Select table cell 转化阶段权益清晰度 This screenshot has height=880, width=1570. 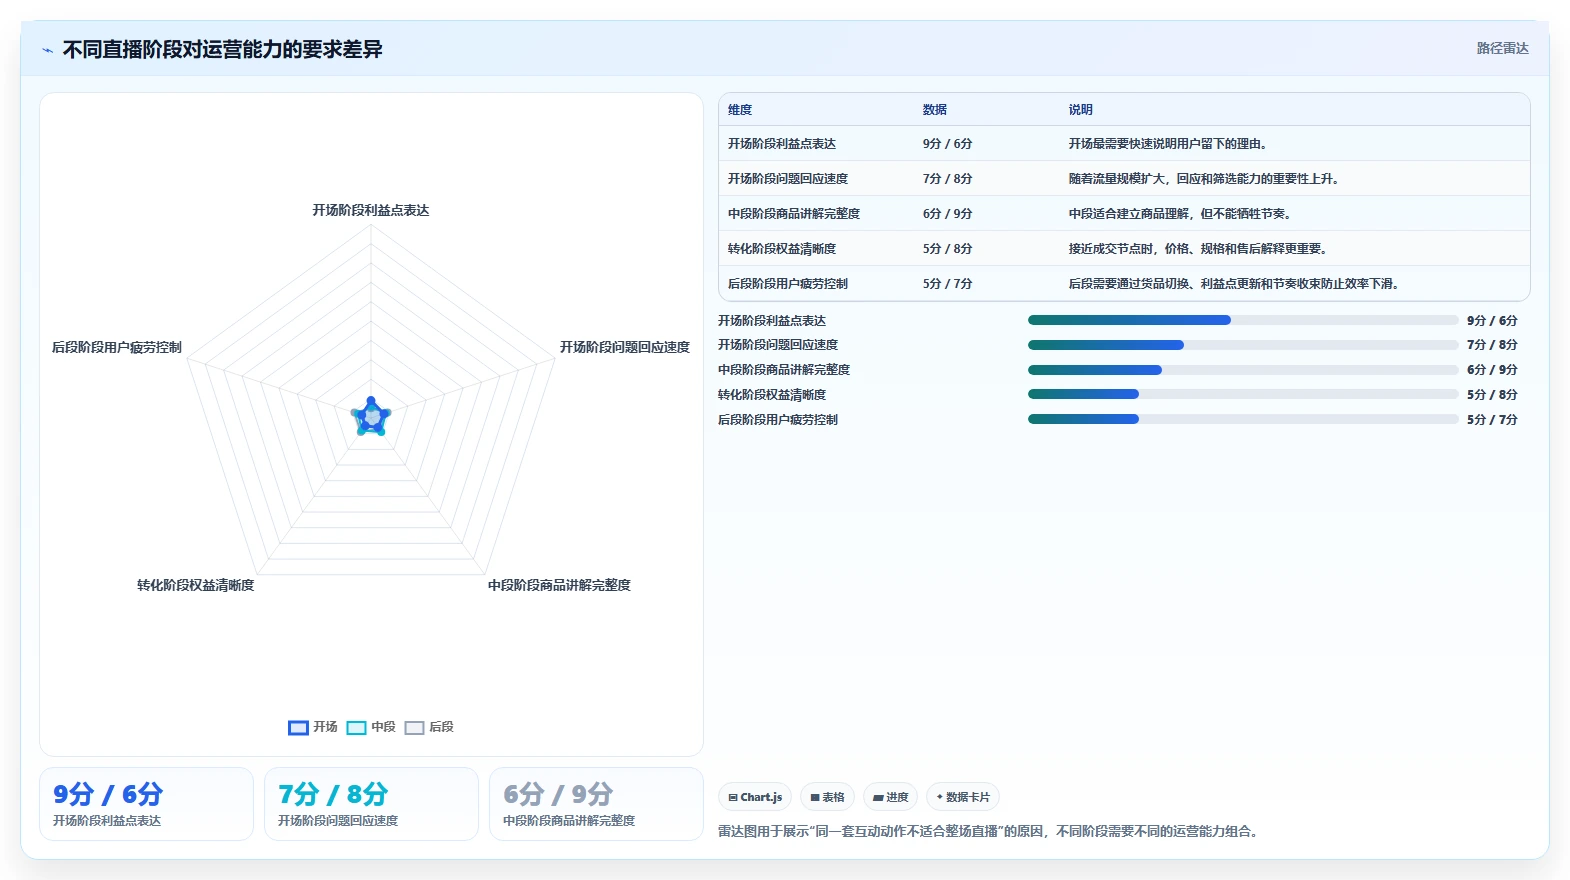tap(782, 249)
